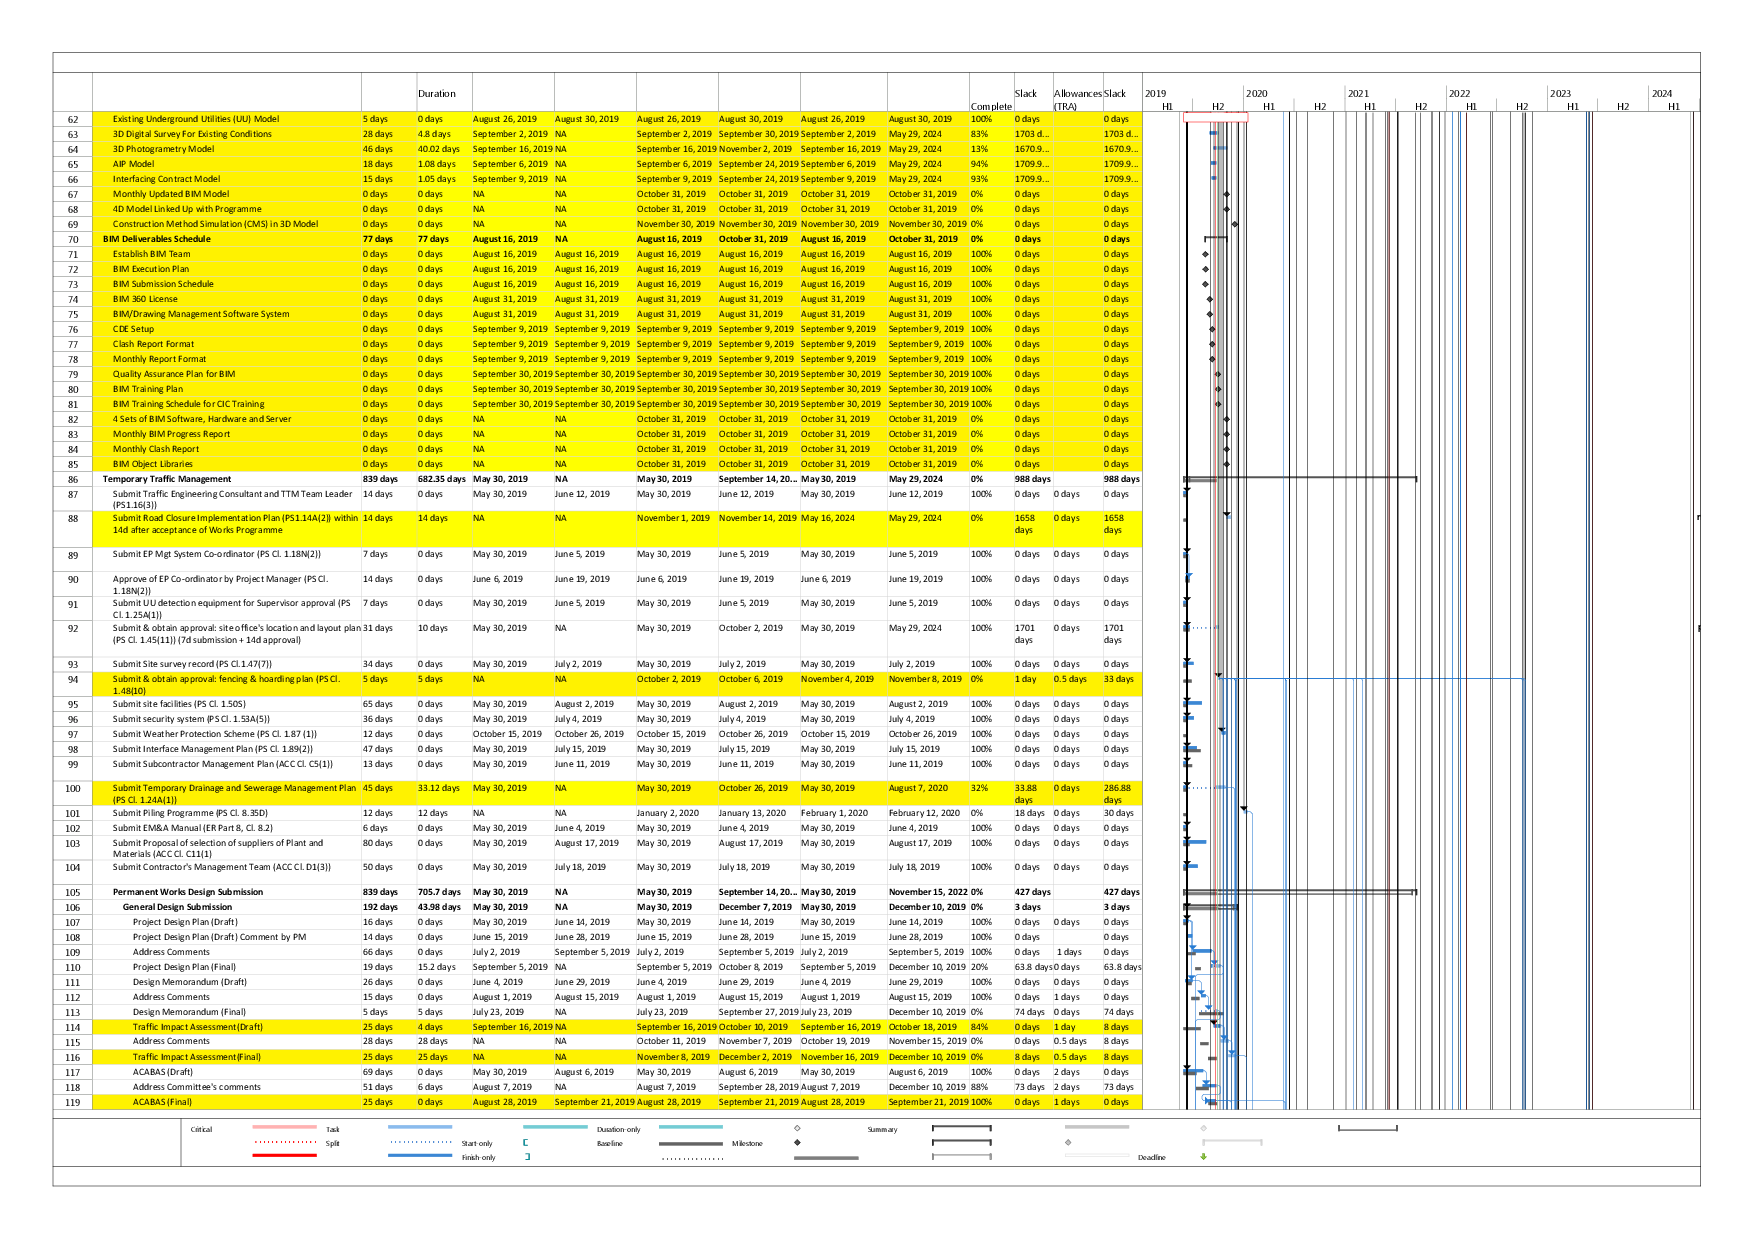Select the Complete column header

pos(991,107)
